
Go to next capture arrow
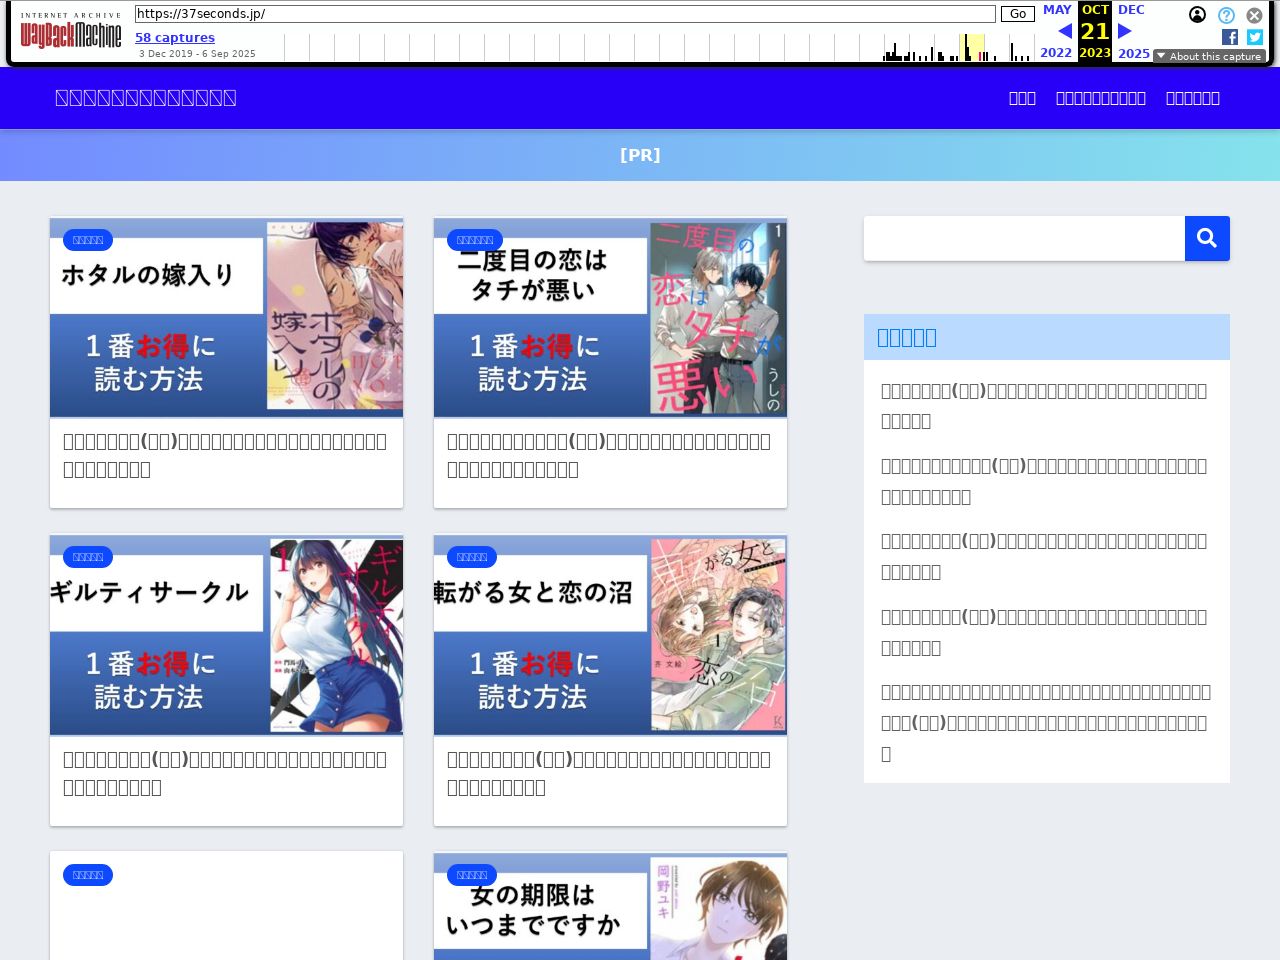pos(1125,31)
